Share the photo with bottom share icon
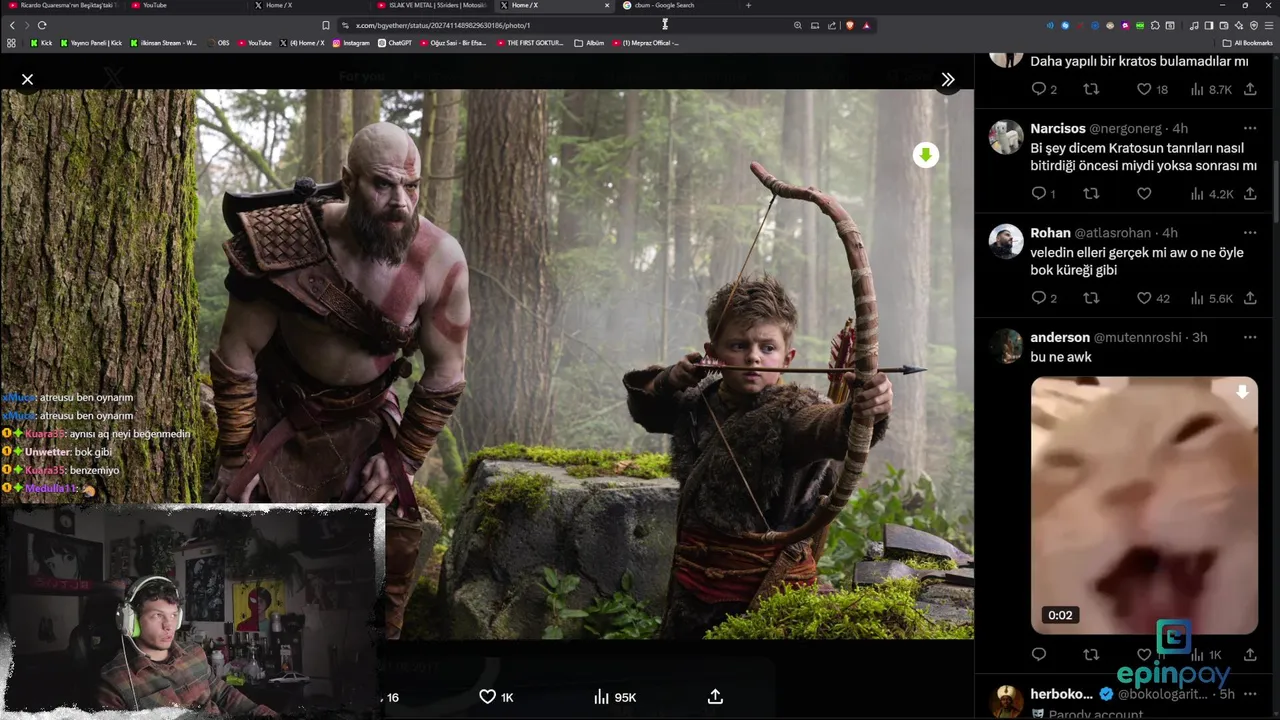This screenshot has width=1280, height=720. pos(715,697)
